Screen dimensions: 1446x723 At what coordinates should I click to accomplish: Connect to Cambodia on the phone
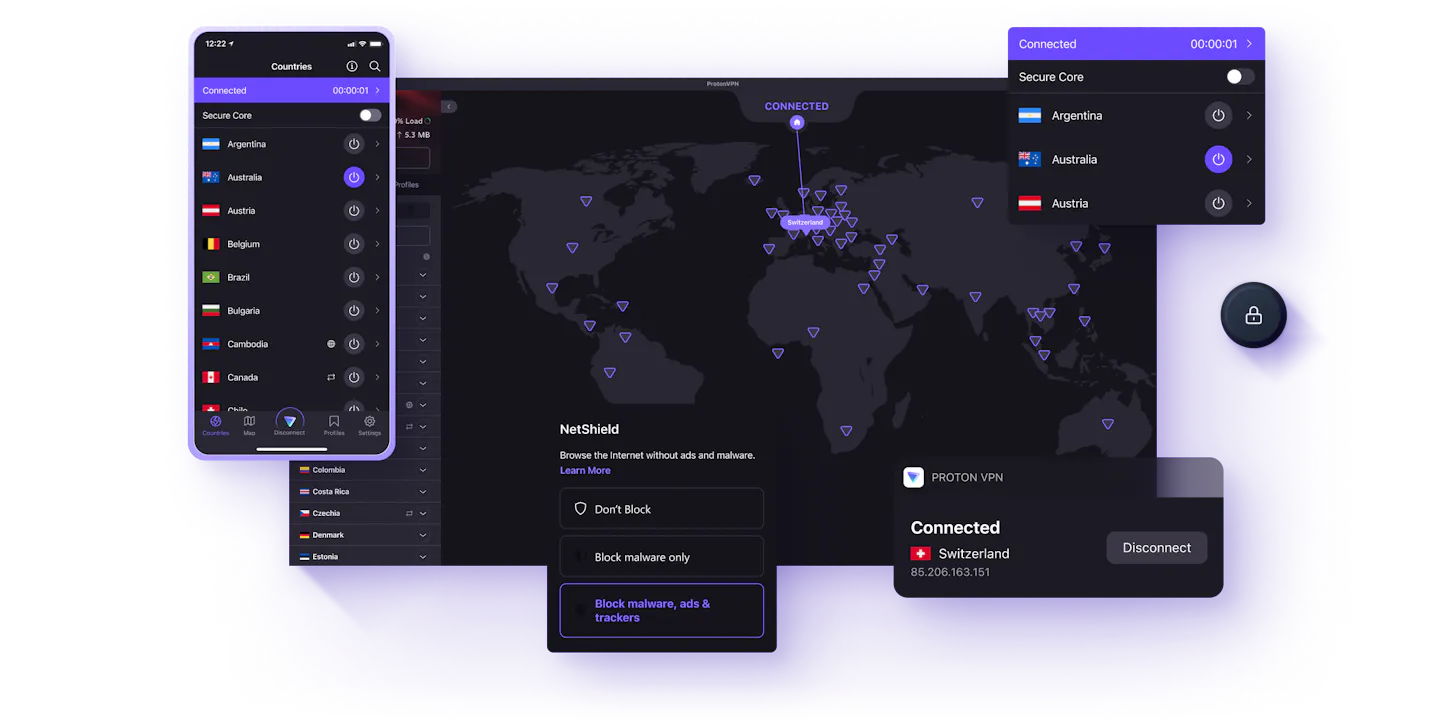click(x=354, y=344)
